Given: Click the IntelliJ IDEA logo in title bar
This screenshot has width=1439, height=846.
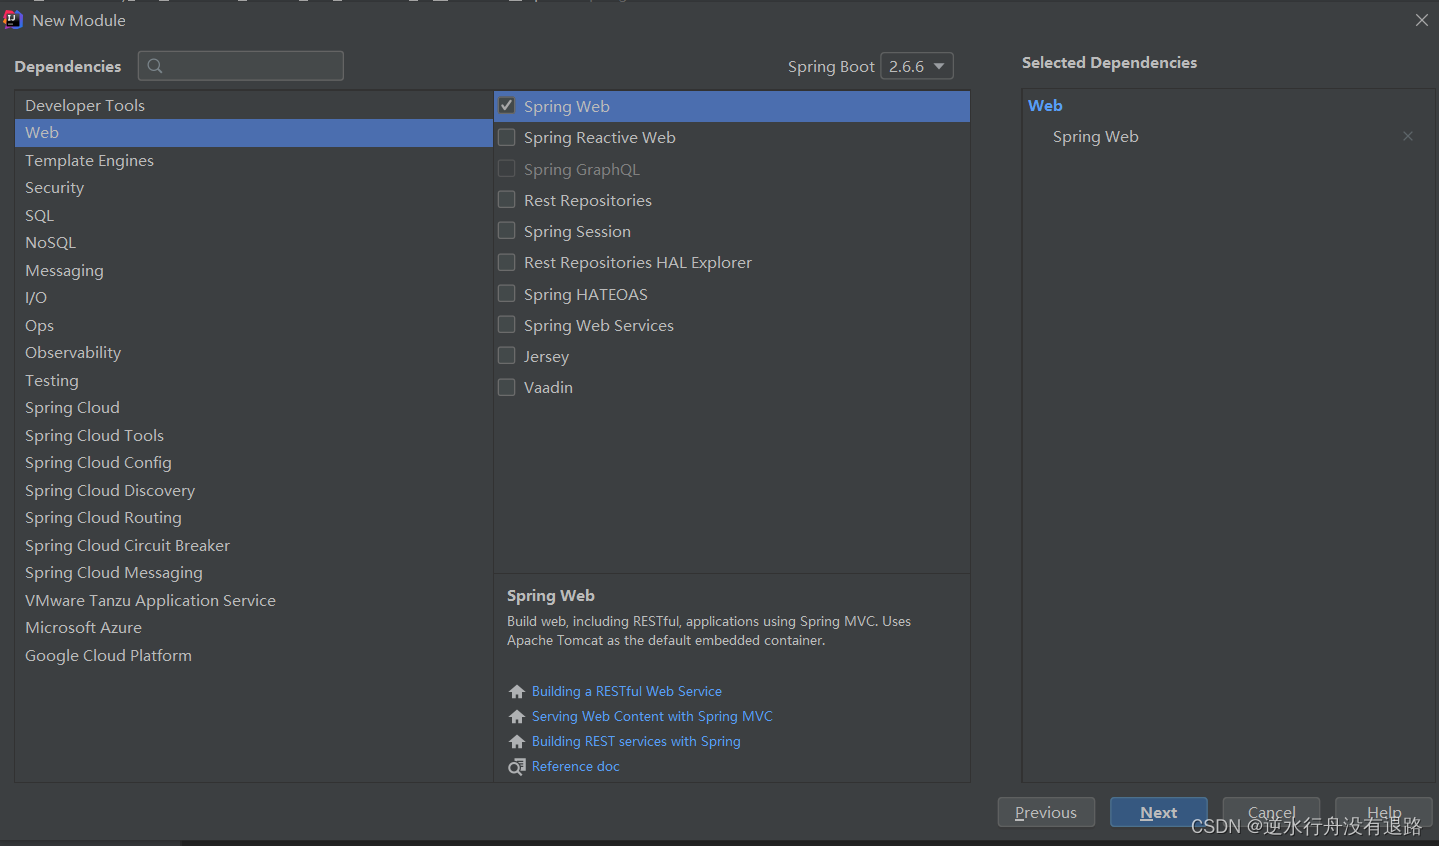Looking at the screenshot, I should (12, 19).
